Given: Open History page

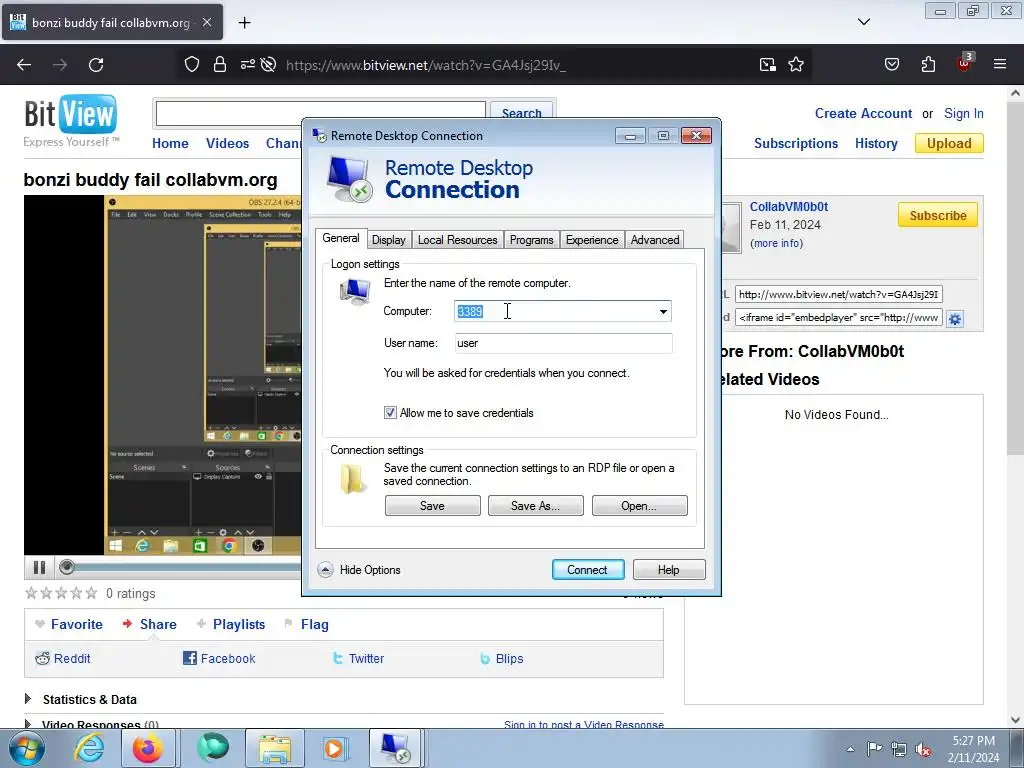Looking at the screenshot, I should pos(876,143).
